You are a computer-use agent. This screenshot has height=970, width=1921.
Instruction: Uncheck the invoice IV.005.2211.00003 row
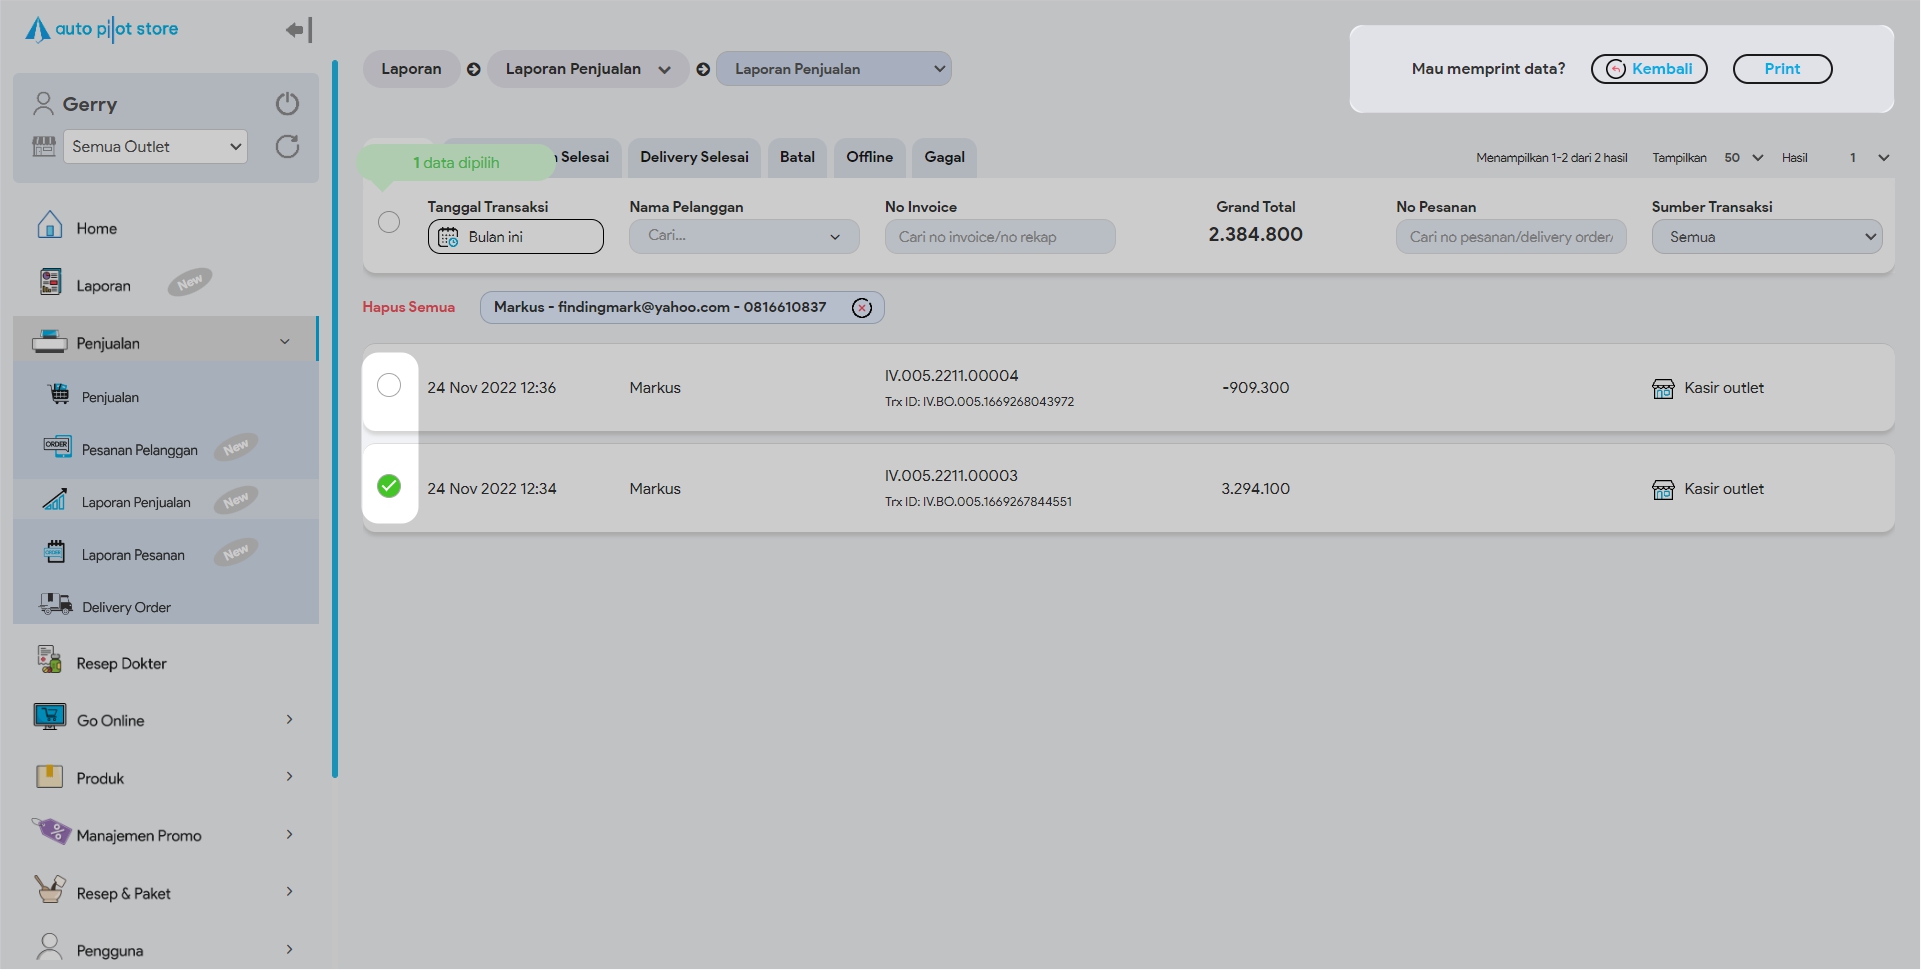click(389, 486)
